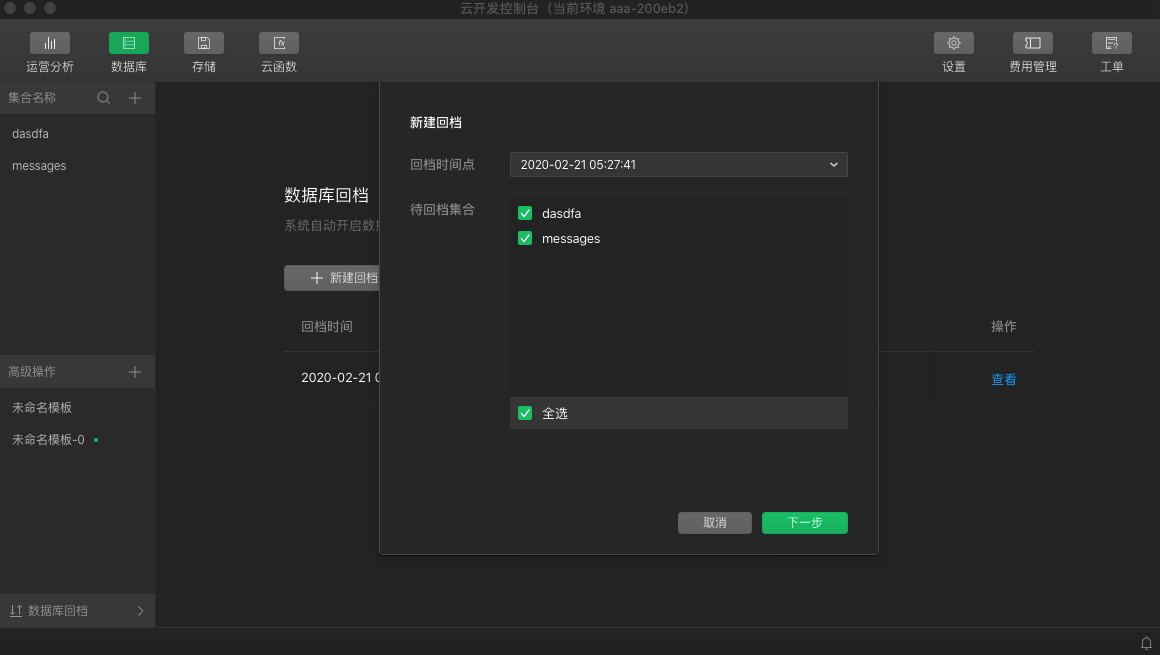1160x655 pixels.
Task: Click the collection search magnifier icon
Action: (x=103, y=98)
